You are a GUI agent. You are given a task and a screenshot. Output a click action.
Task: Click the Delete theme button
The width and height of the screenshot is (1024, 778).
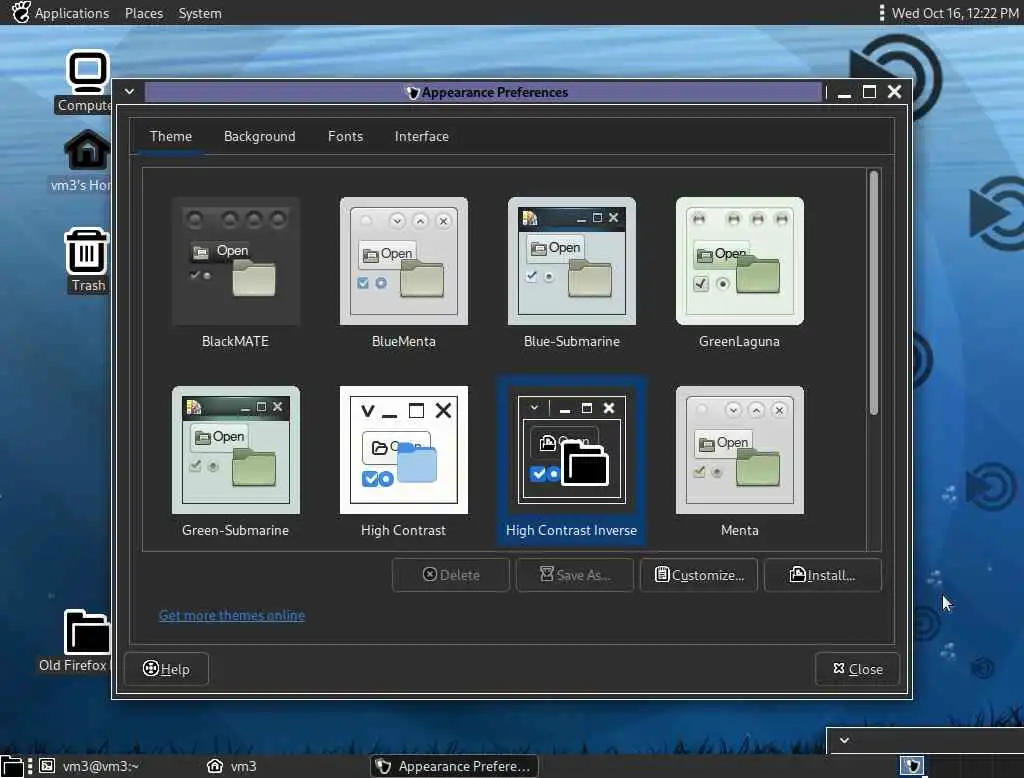coord(451,575)
